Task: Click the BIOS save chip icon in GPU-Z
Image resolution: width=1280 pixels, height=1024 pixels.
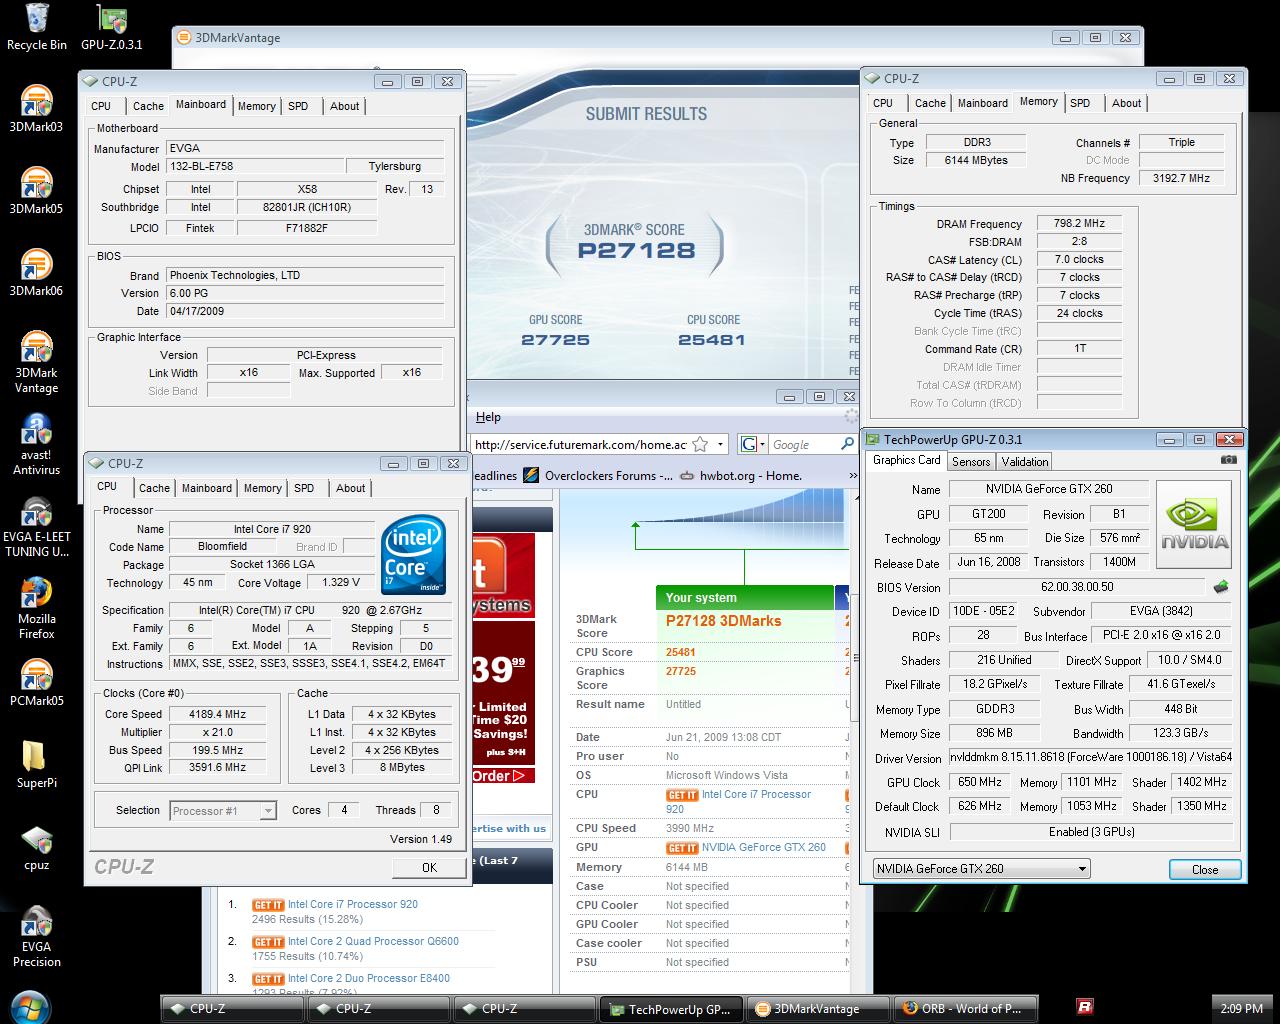Action: (1220, 587)
